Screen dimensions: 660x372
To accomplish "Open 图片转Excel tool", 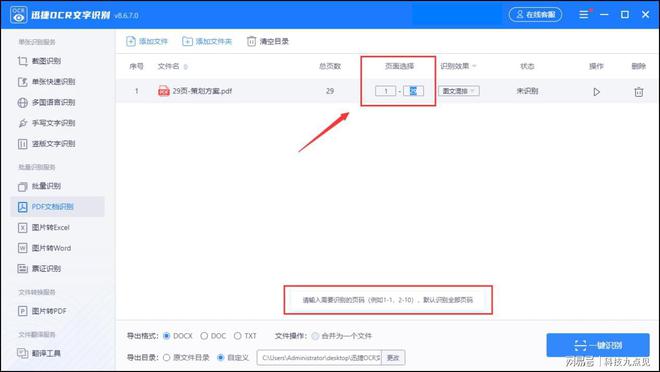I will coord(44,228).
